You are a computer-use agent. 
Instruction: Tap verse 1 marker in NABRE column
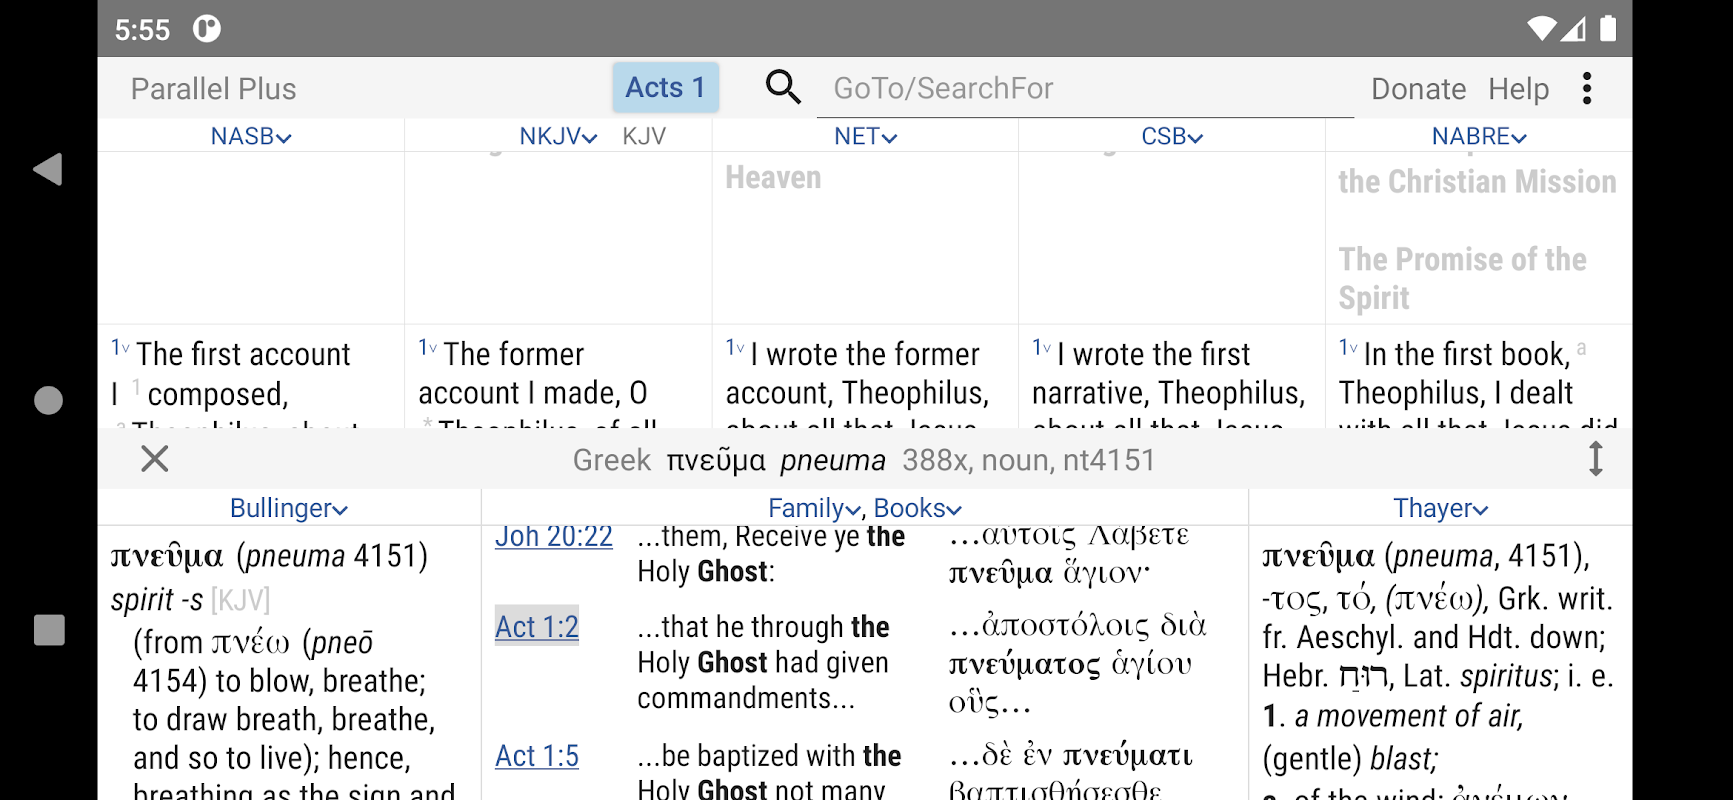(x=1348, y=348)
